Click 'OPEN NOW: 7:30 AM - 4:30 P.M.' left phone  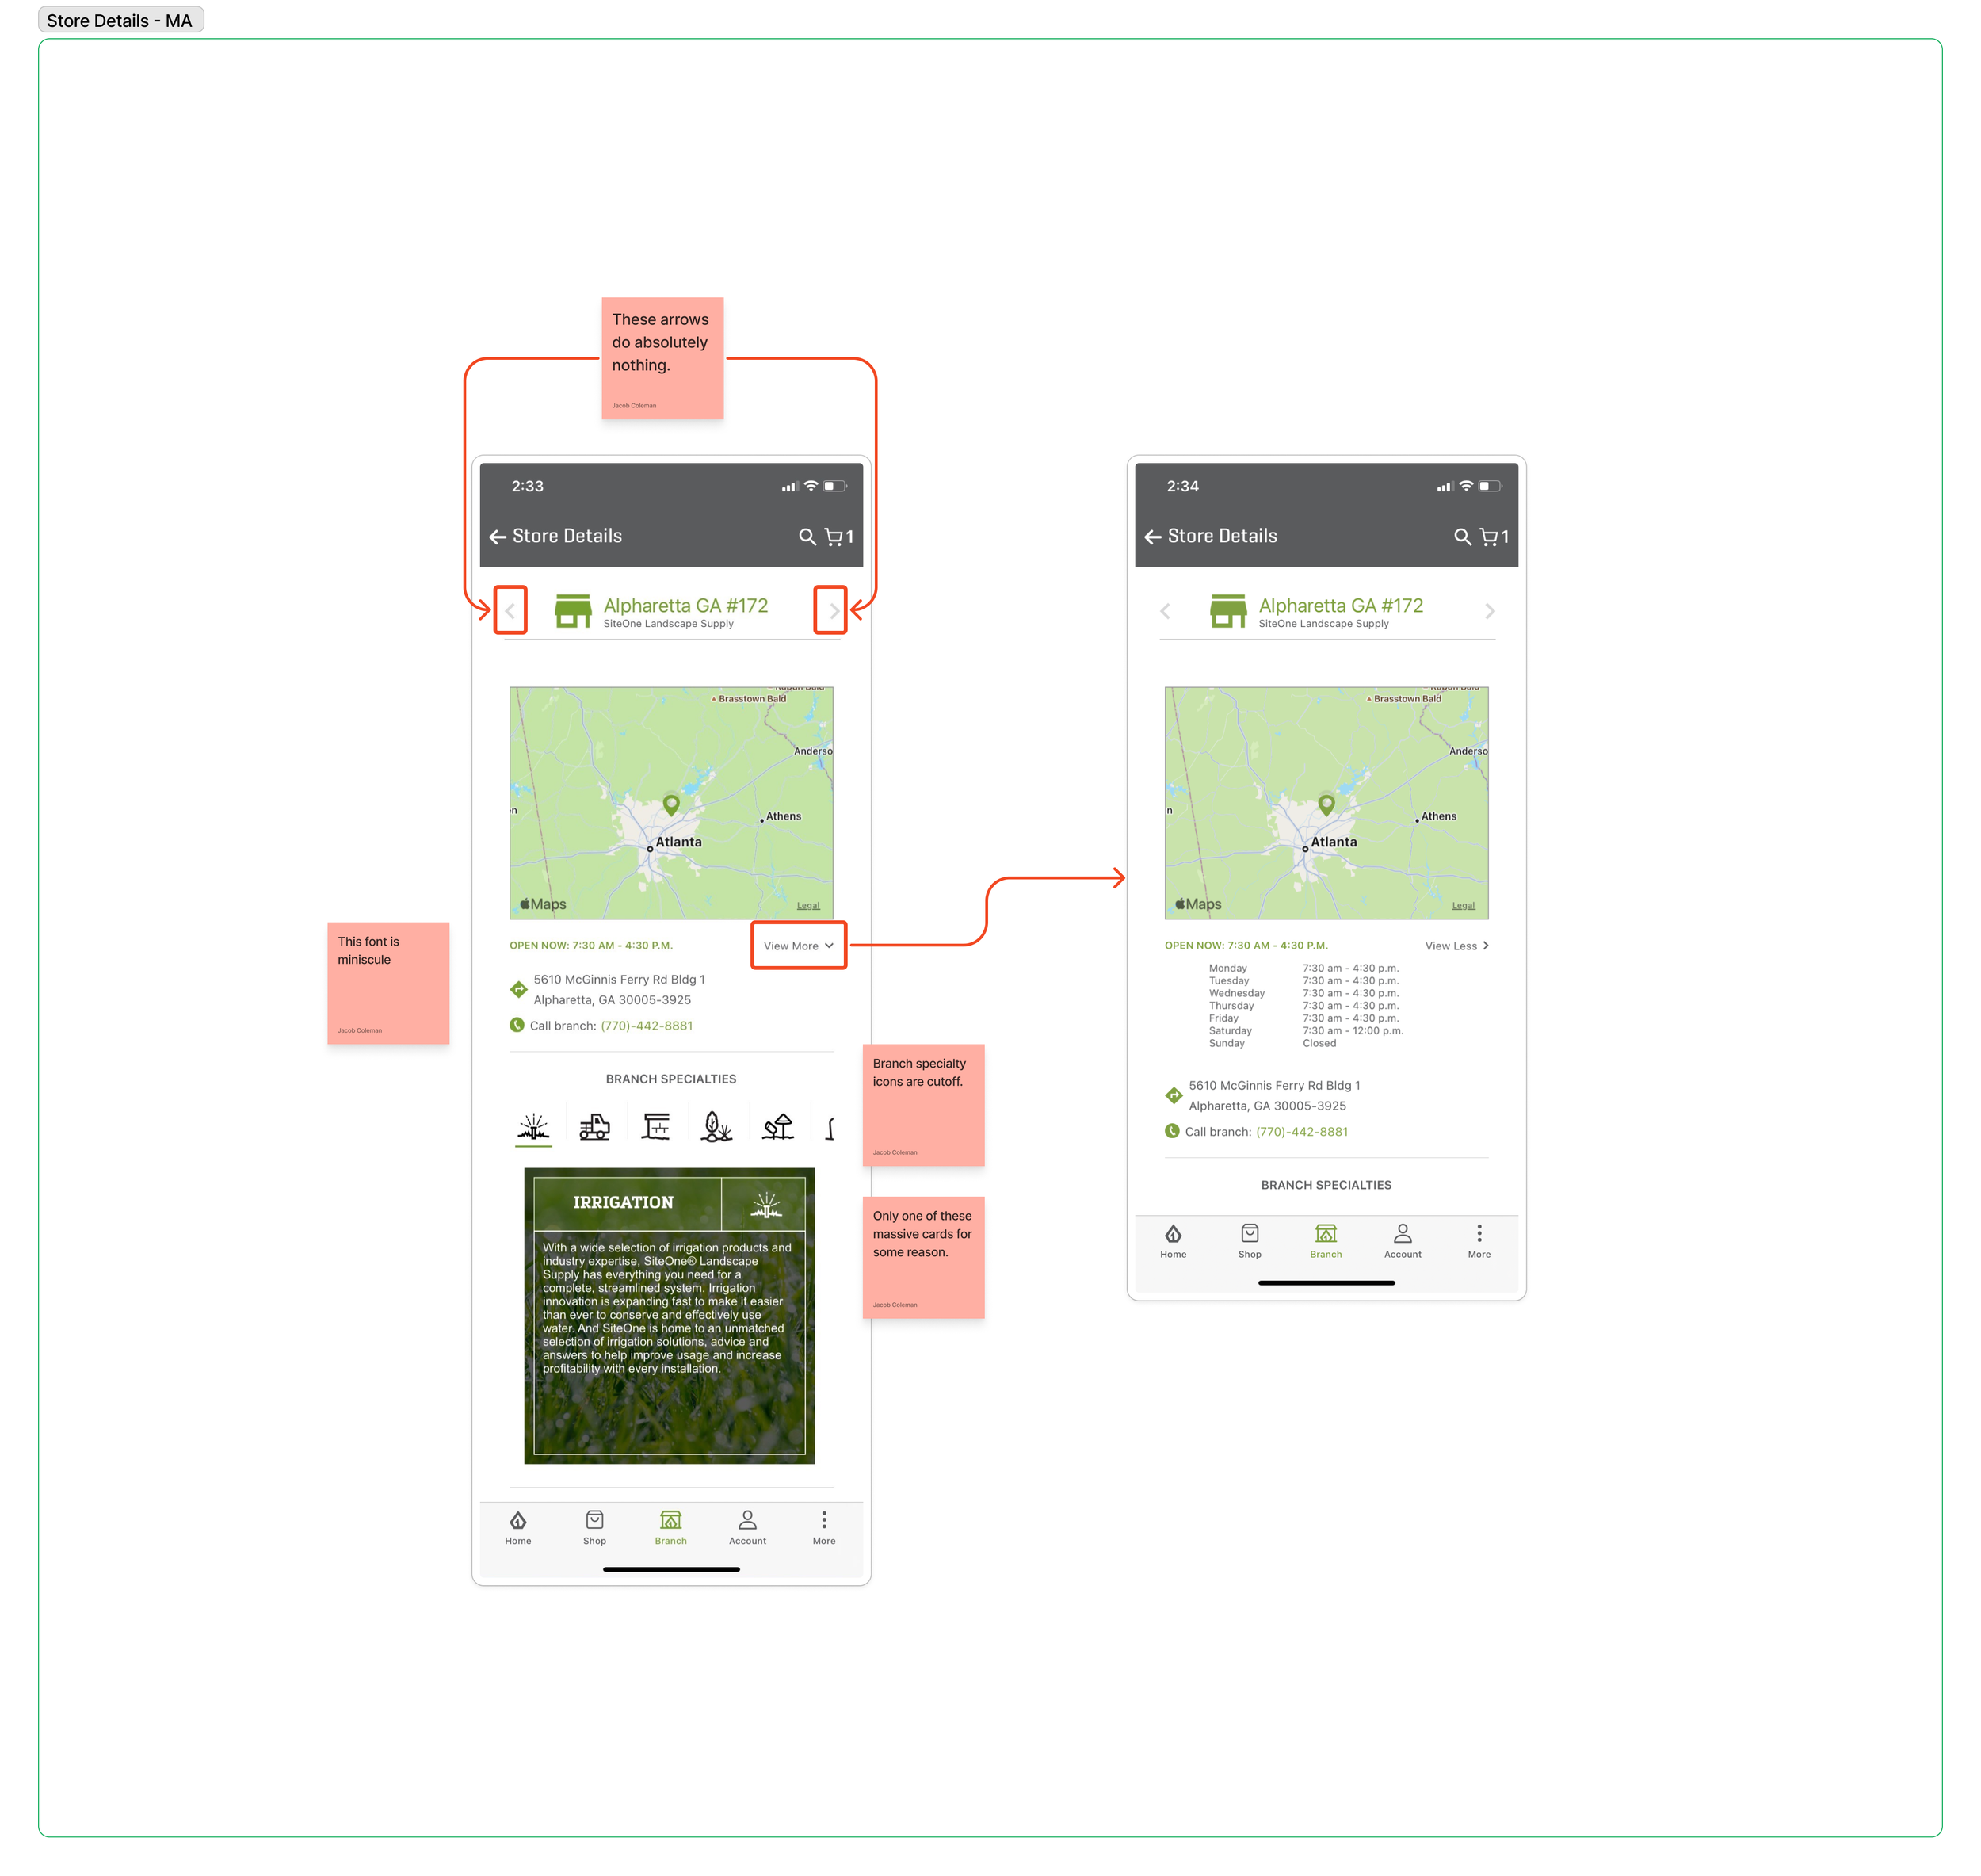point(591,945)
